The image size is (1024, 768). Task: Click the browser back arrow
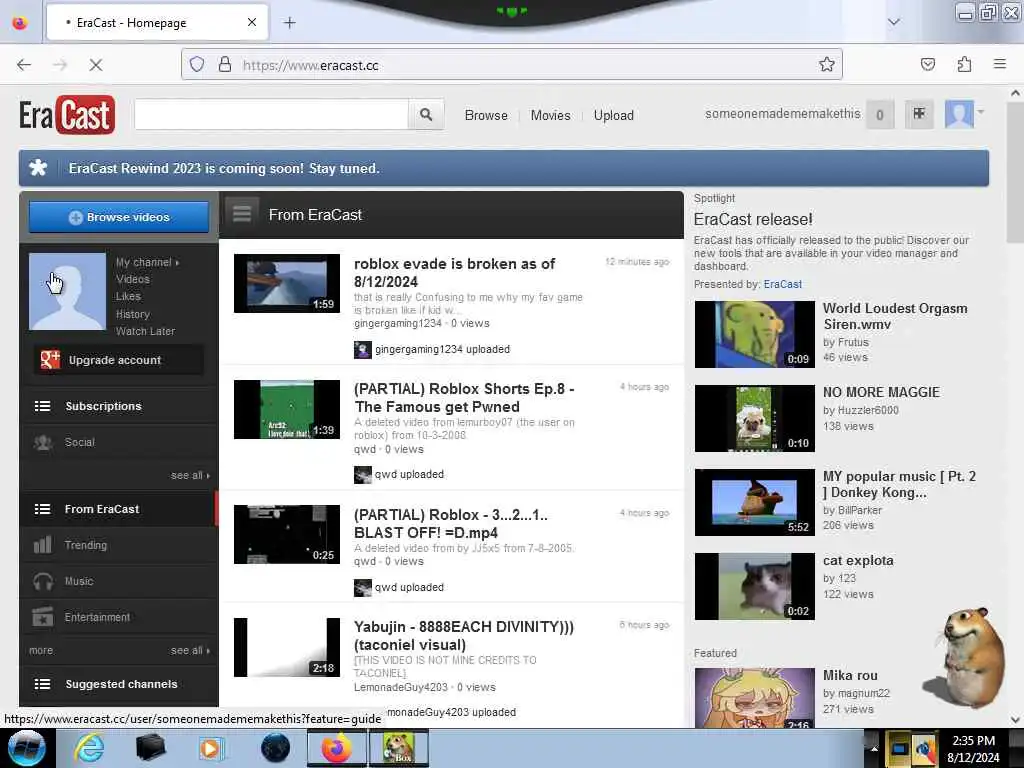click(x=24, y=65)
